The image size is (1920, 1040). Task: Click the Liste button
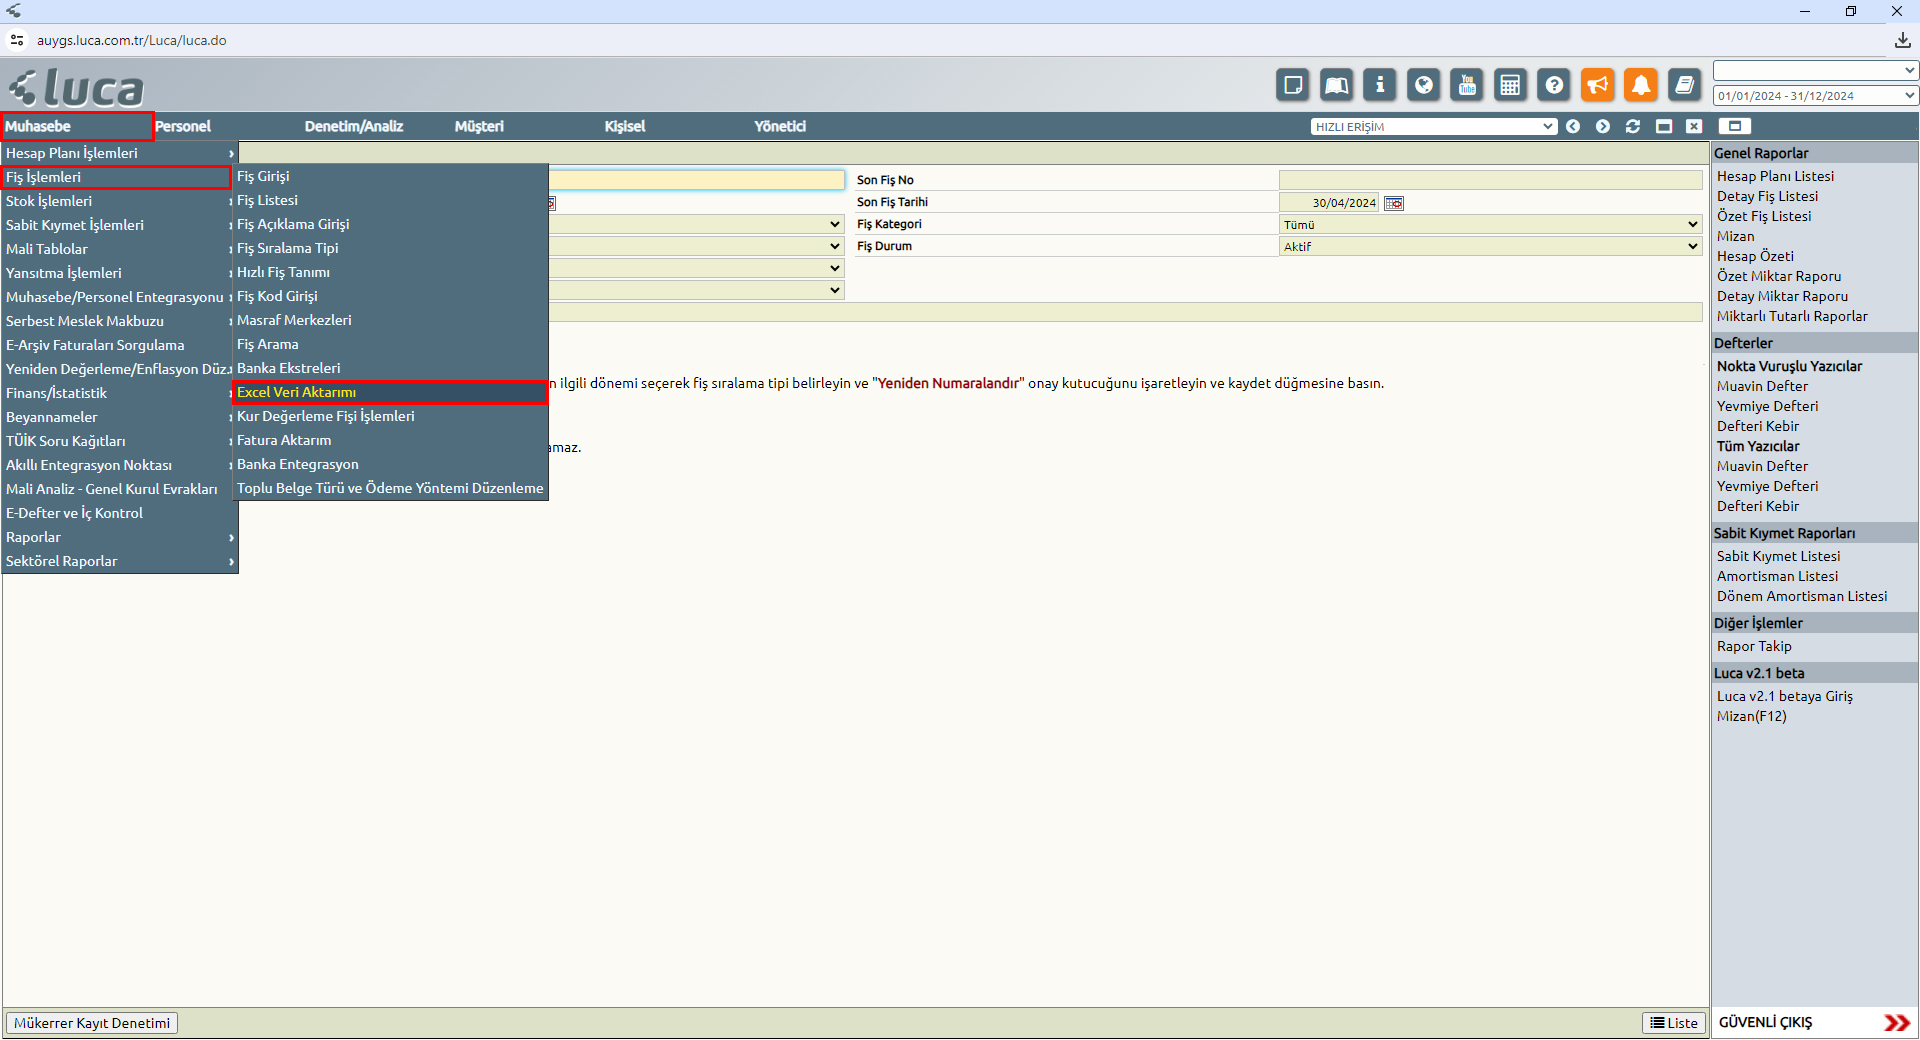click(1674, 1023)
